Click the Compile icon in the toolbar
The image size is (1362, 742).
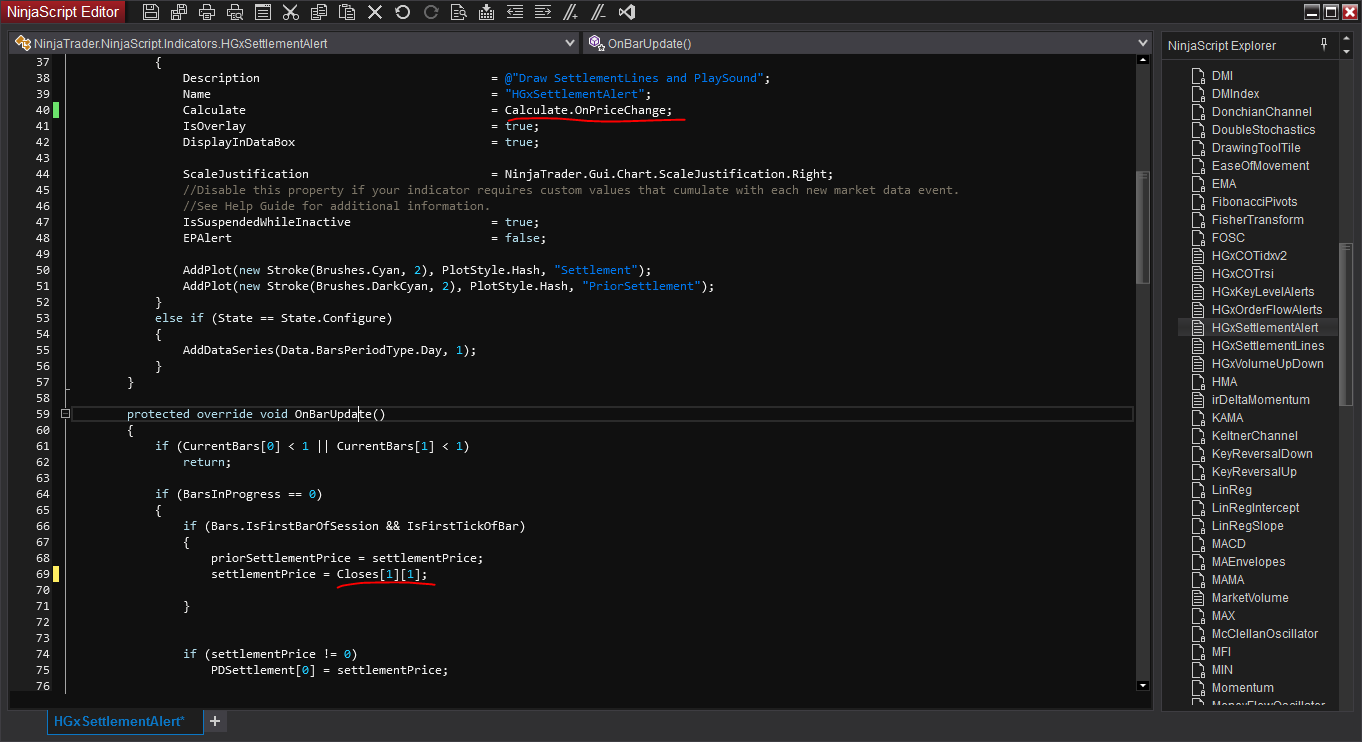486,12
